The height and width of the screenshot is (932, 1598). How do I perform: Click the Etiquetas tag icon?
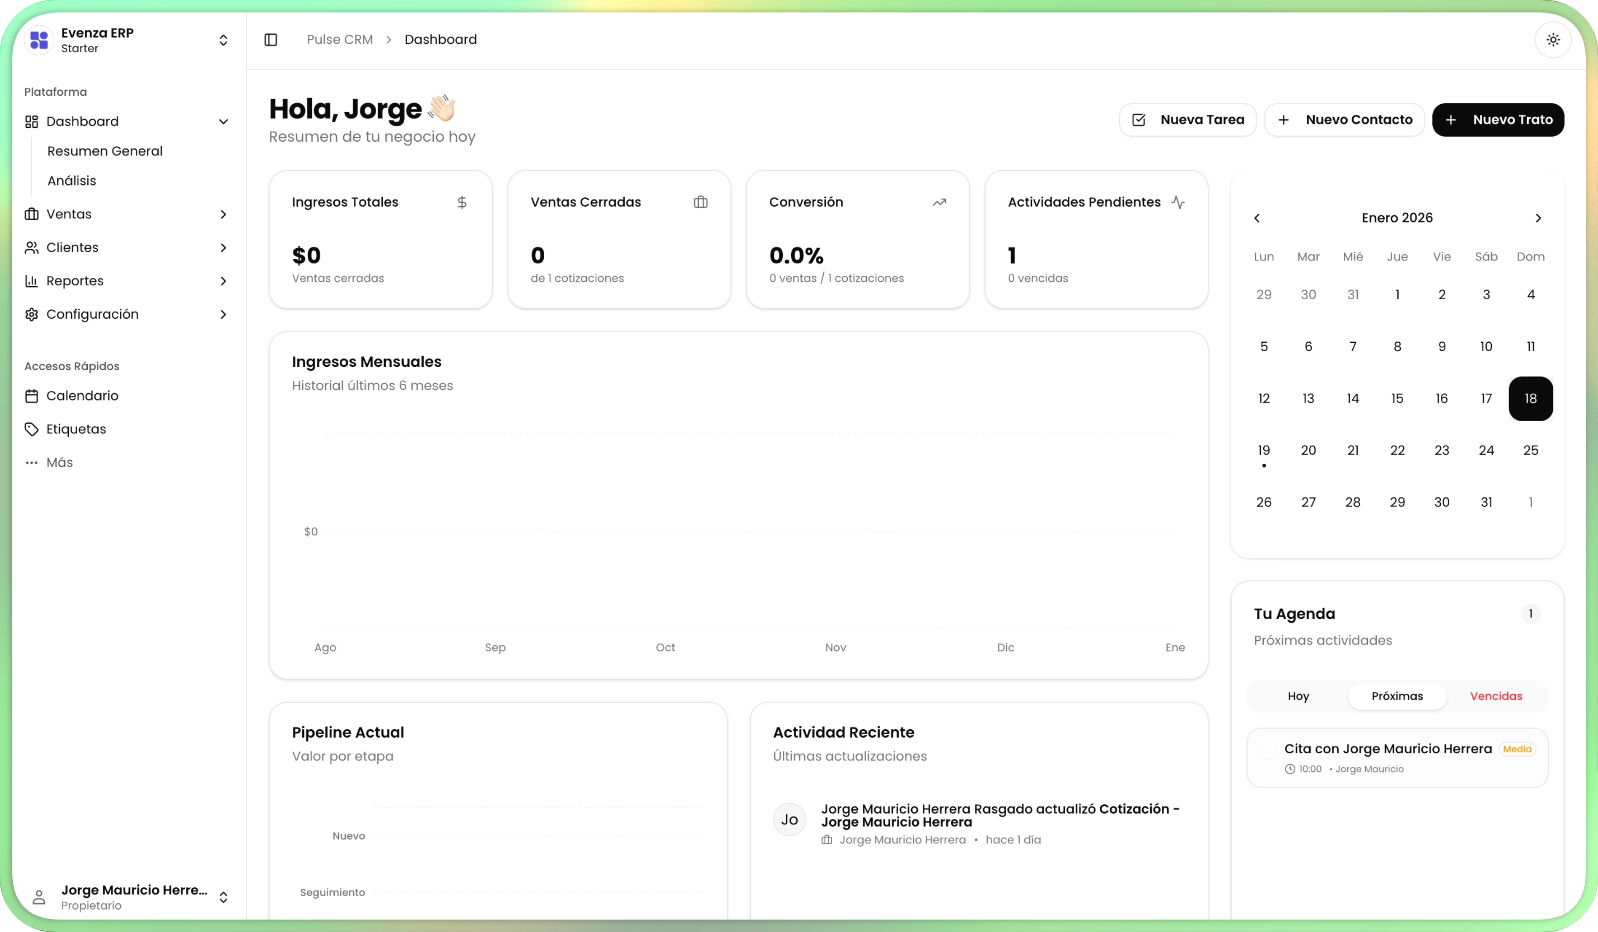(x=32, y=429)
